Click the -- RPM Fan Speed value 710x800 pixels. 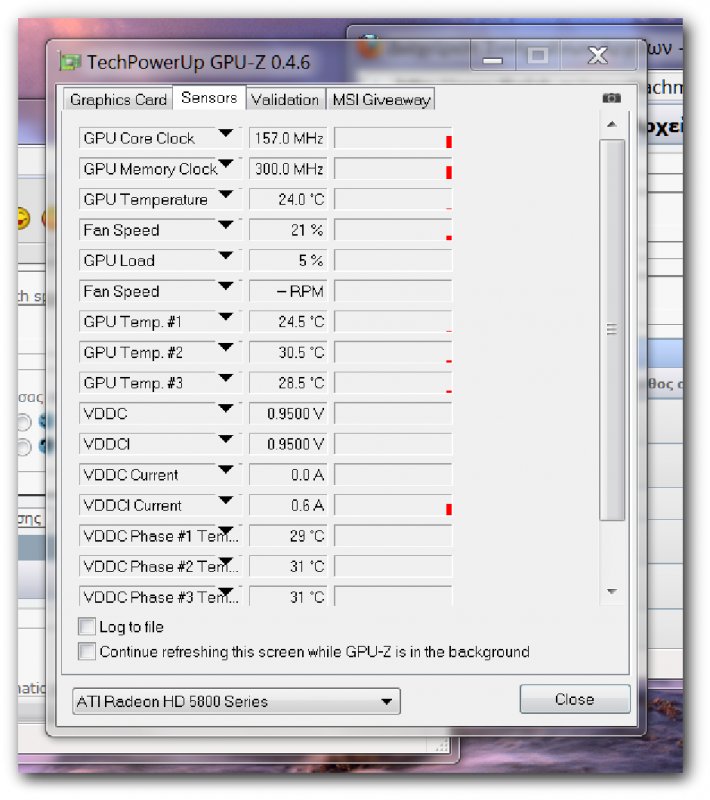[x=288, y=291]
